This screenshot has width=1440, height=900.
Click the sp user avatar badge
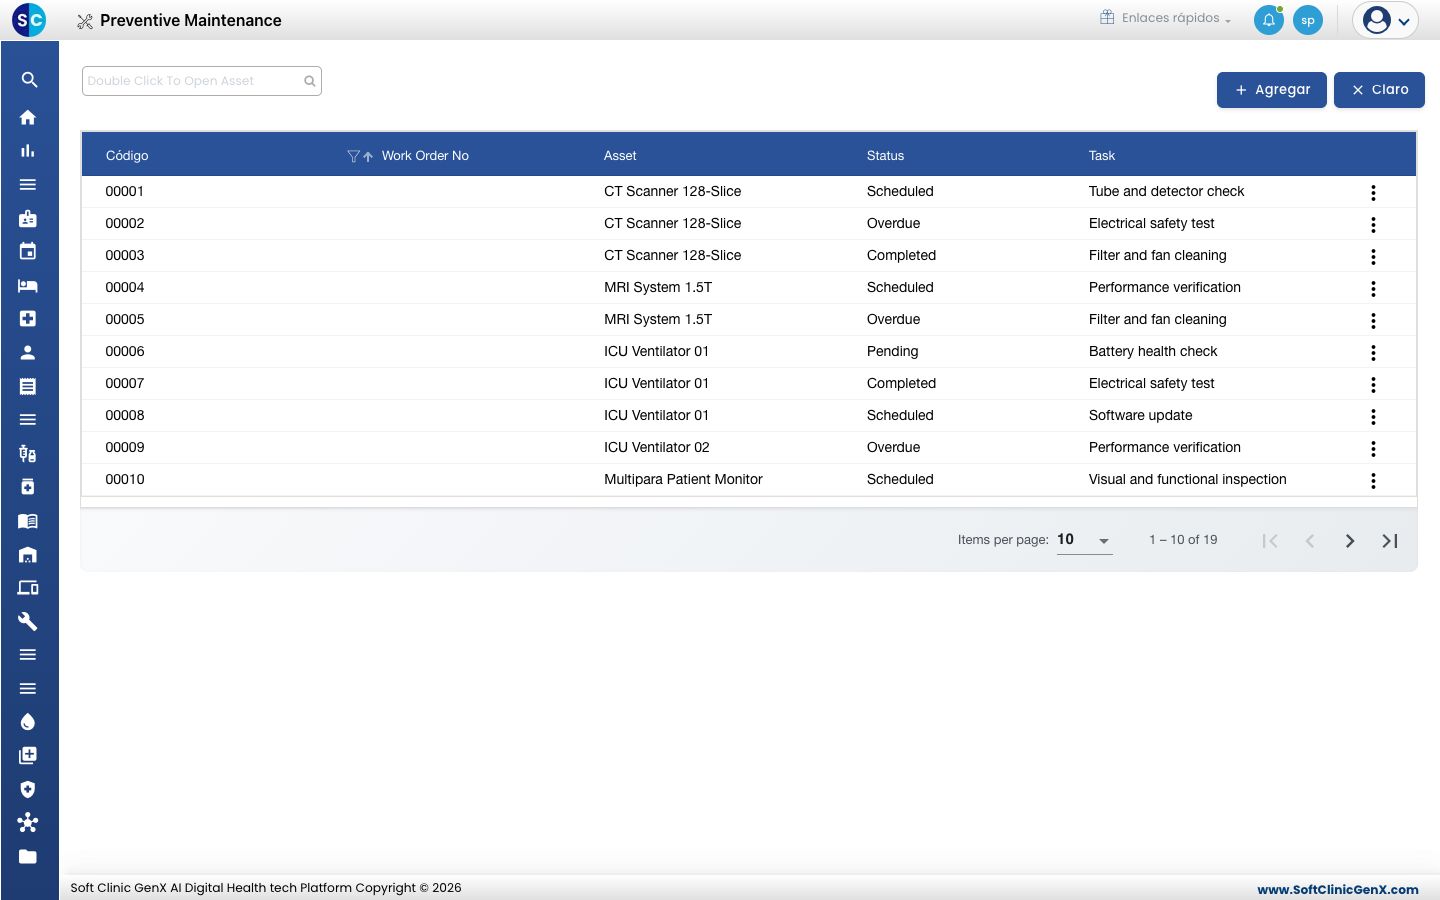[x=1308, y=20]
